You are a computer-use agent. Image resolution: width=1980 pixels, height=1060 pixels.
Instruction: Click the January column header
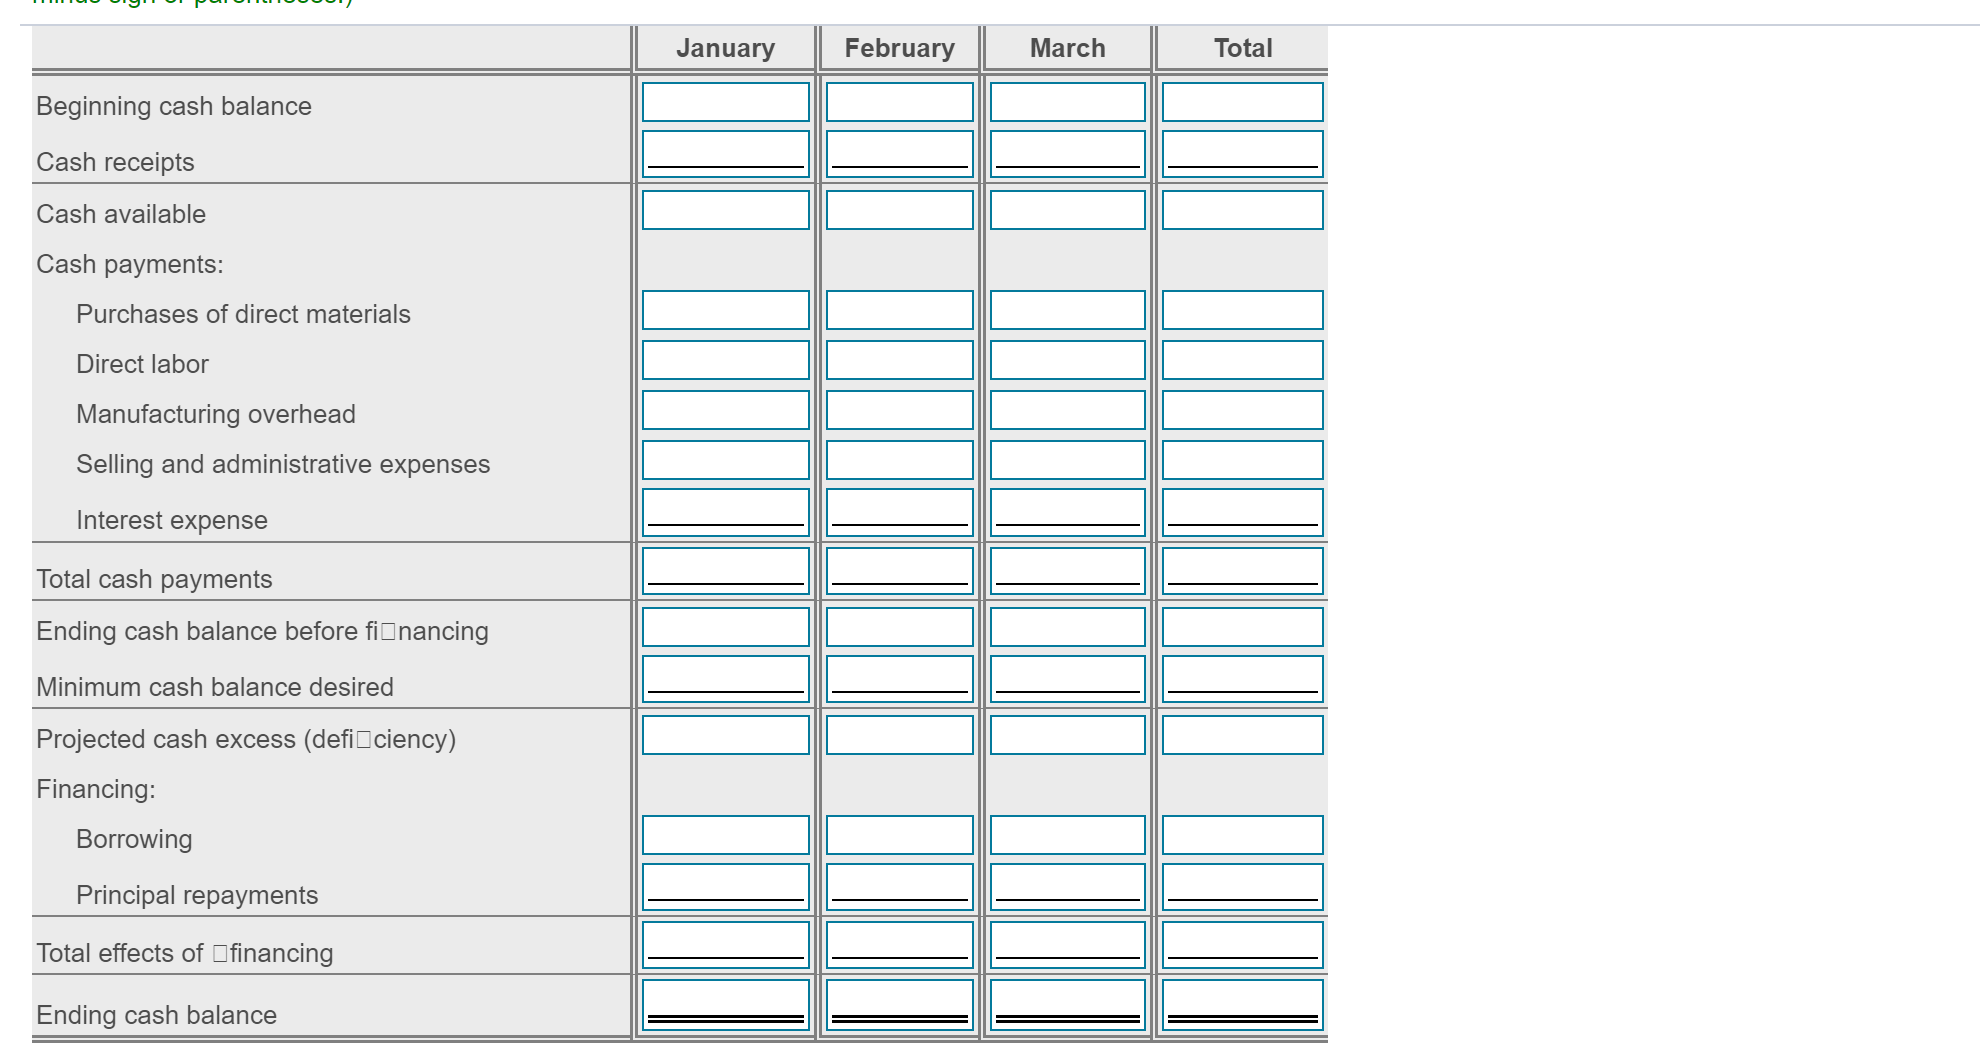[x=725, y=48]
